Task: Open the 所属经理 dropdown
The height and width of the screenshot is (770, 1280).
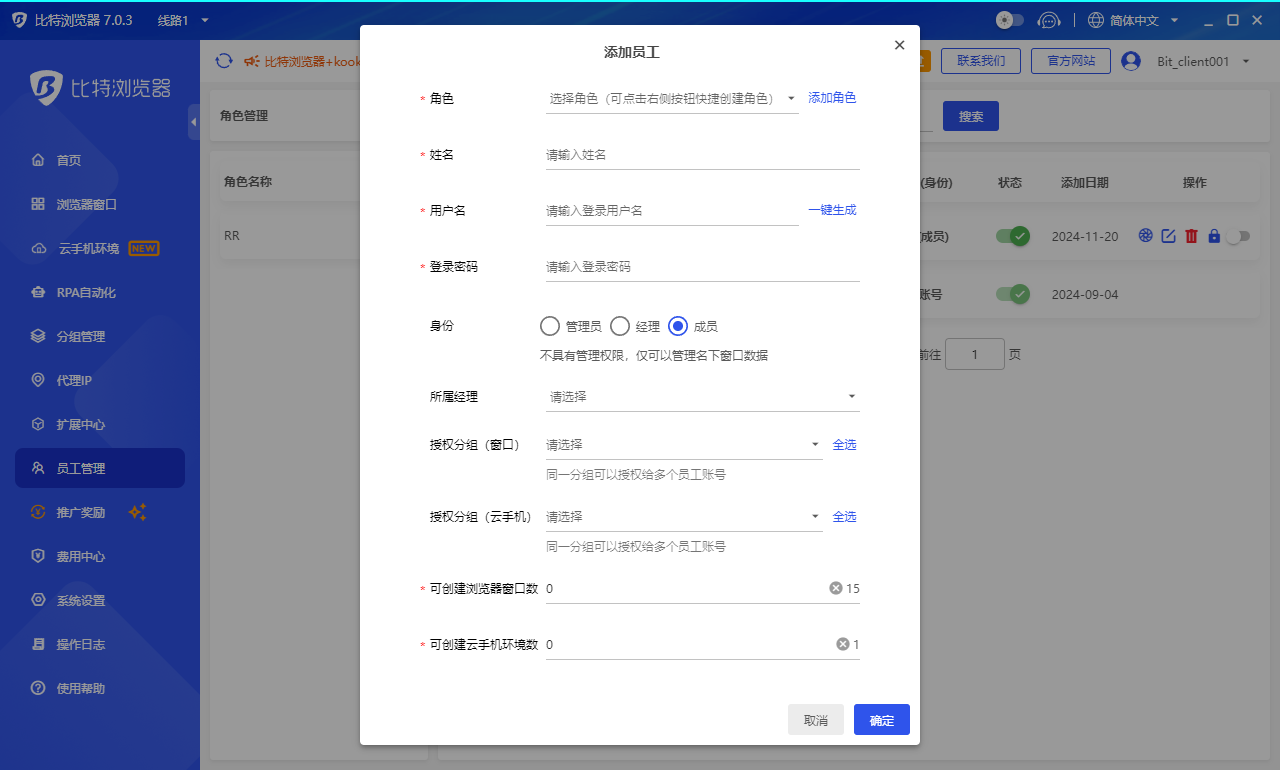Action: [x=703, y=397]
